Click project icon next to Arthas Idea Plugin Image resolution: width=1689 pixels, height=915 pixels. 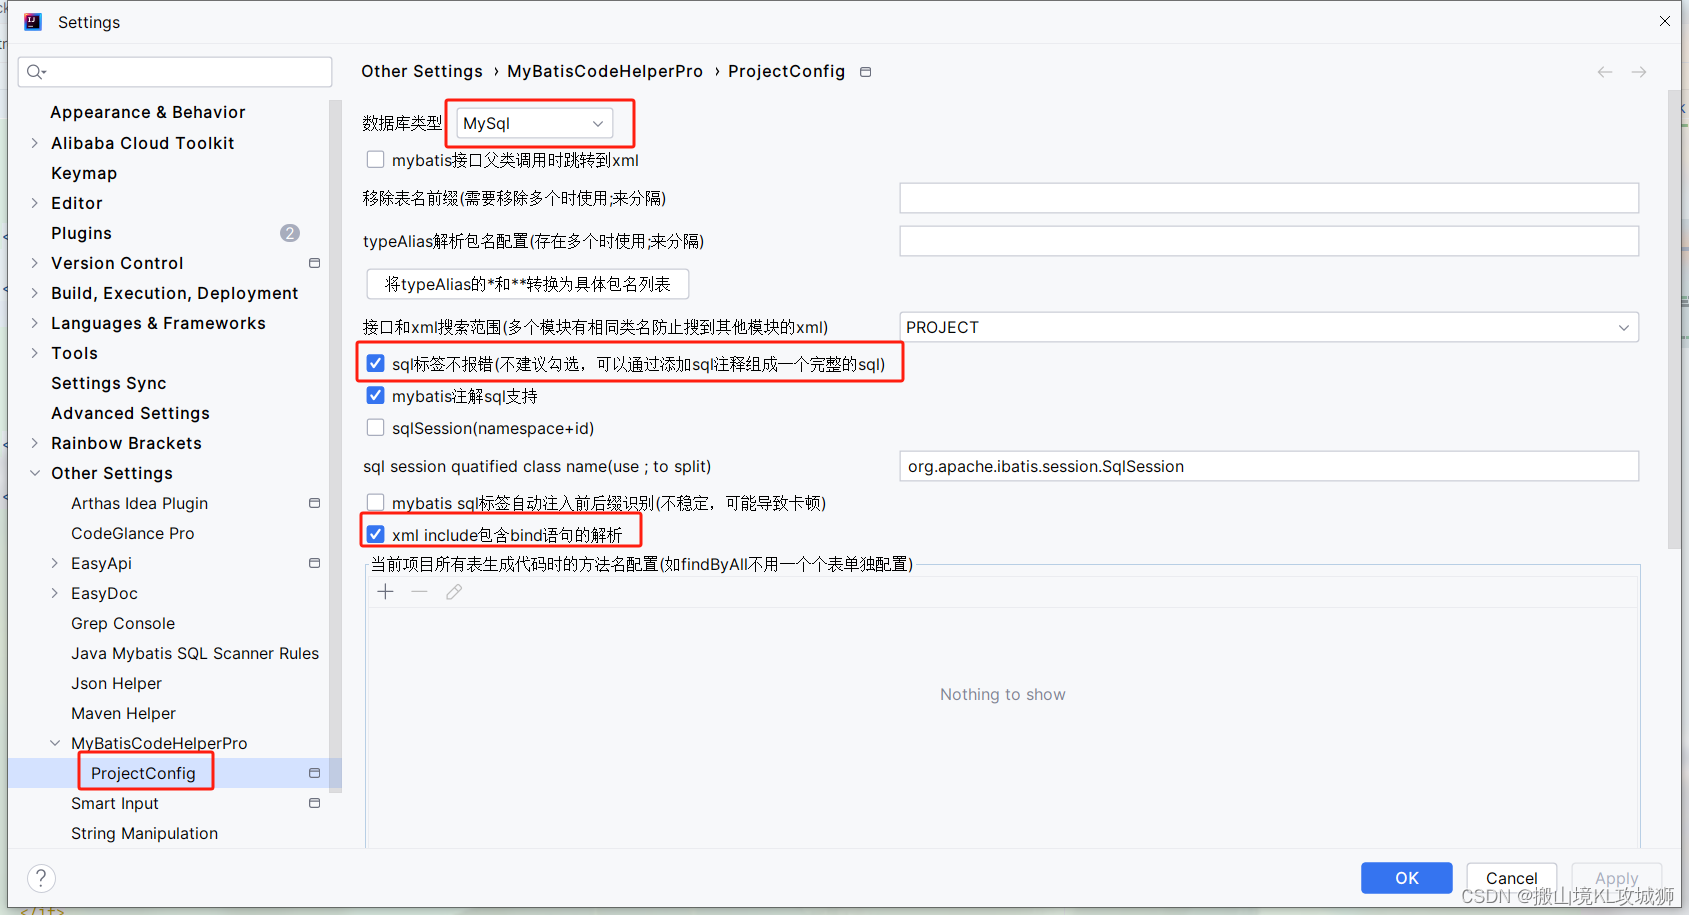(314, 503)
